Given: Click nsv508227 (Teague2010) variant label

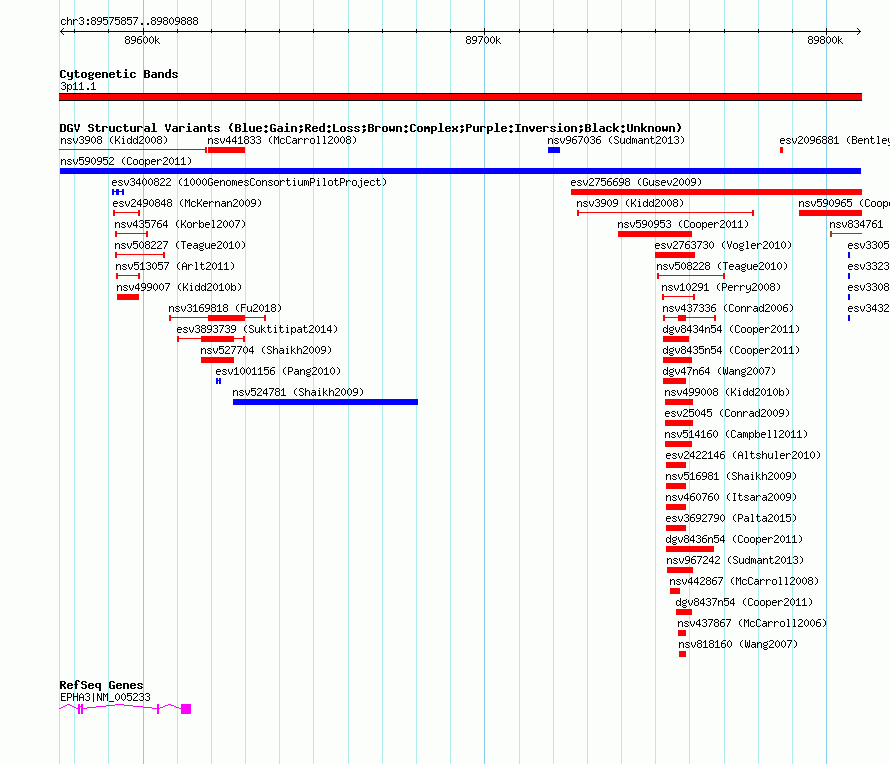Looking at the screenshot, I should 180,245.
